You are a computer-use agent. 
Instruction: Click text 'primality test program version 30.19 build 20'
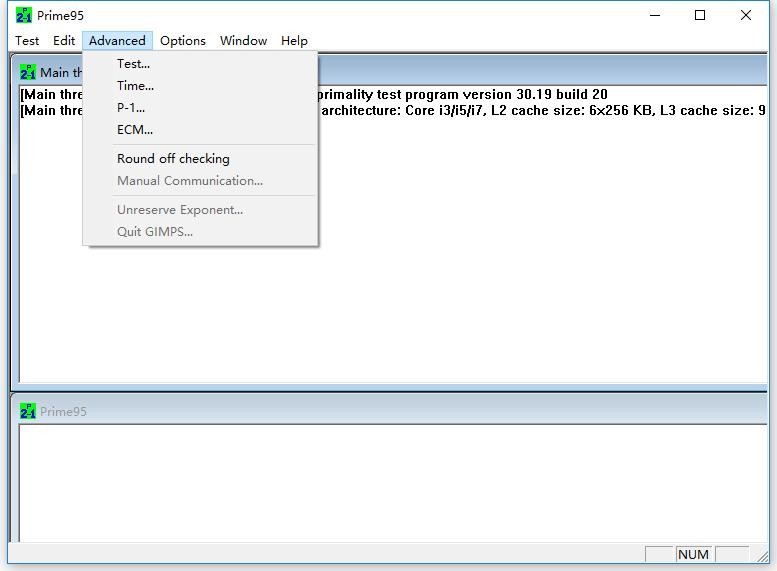coord(462,94)
